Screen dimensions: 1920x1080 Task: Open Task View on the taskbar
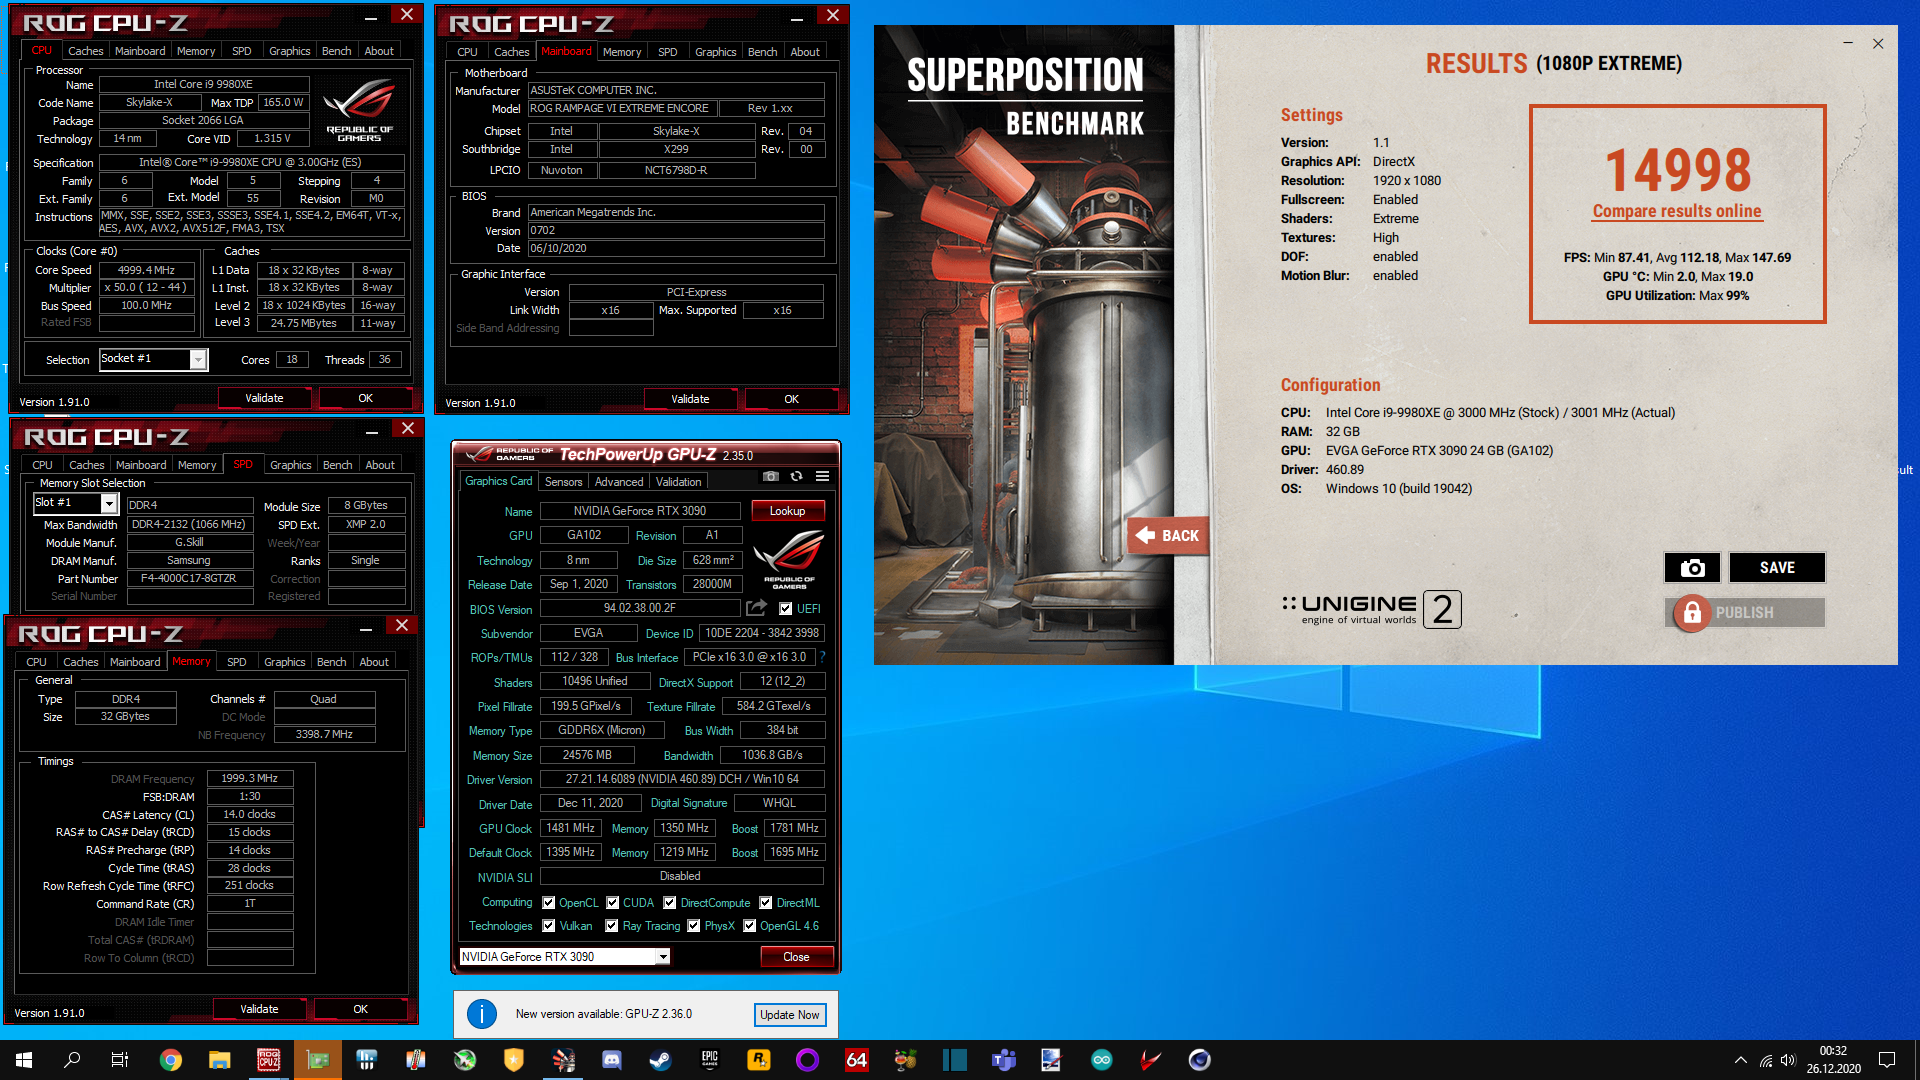pyautogui.click(x=120, y=1060)
